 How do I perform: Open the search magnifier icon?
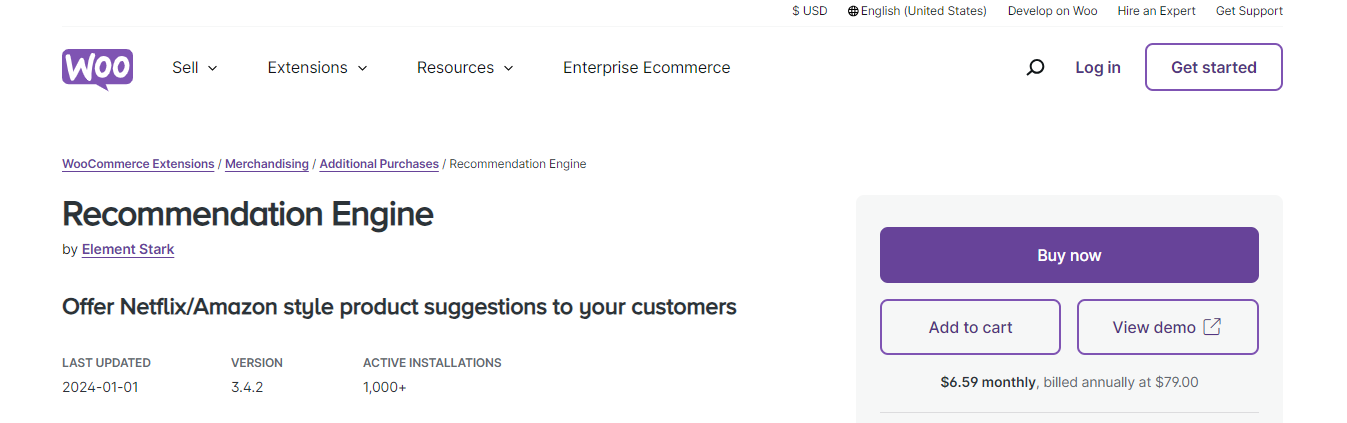click(1036, 67)
